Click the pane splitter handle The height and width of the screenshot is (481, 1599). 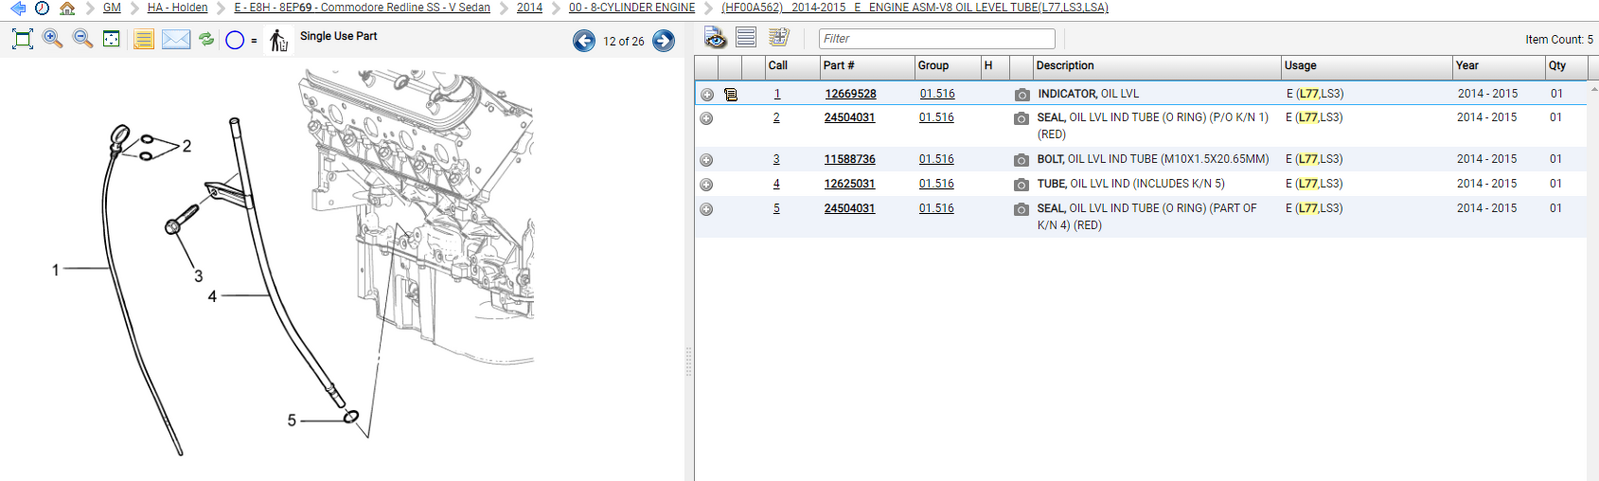688,362
